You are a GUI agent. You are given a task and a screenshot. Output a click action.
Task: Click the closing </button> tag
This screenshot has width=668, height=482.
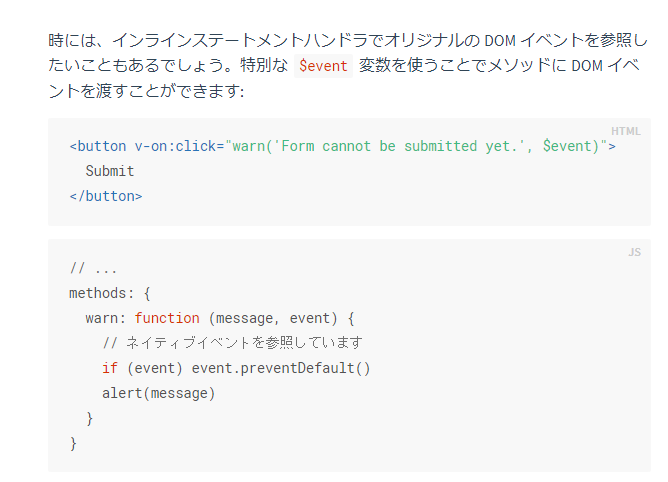click(x=106, y=196)
